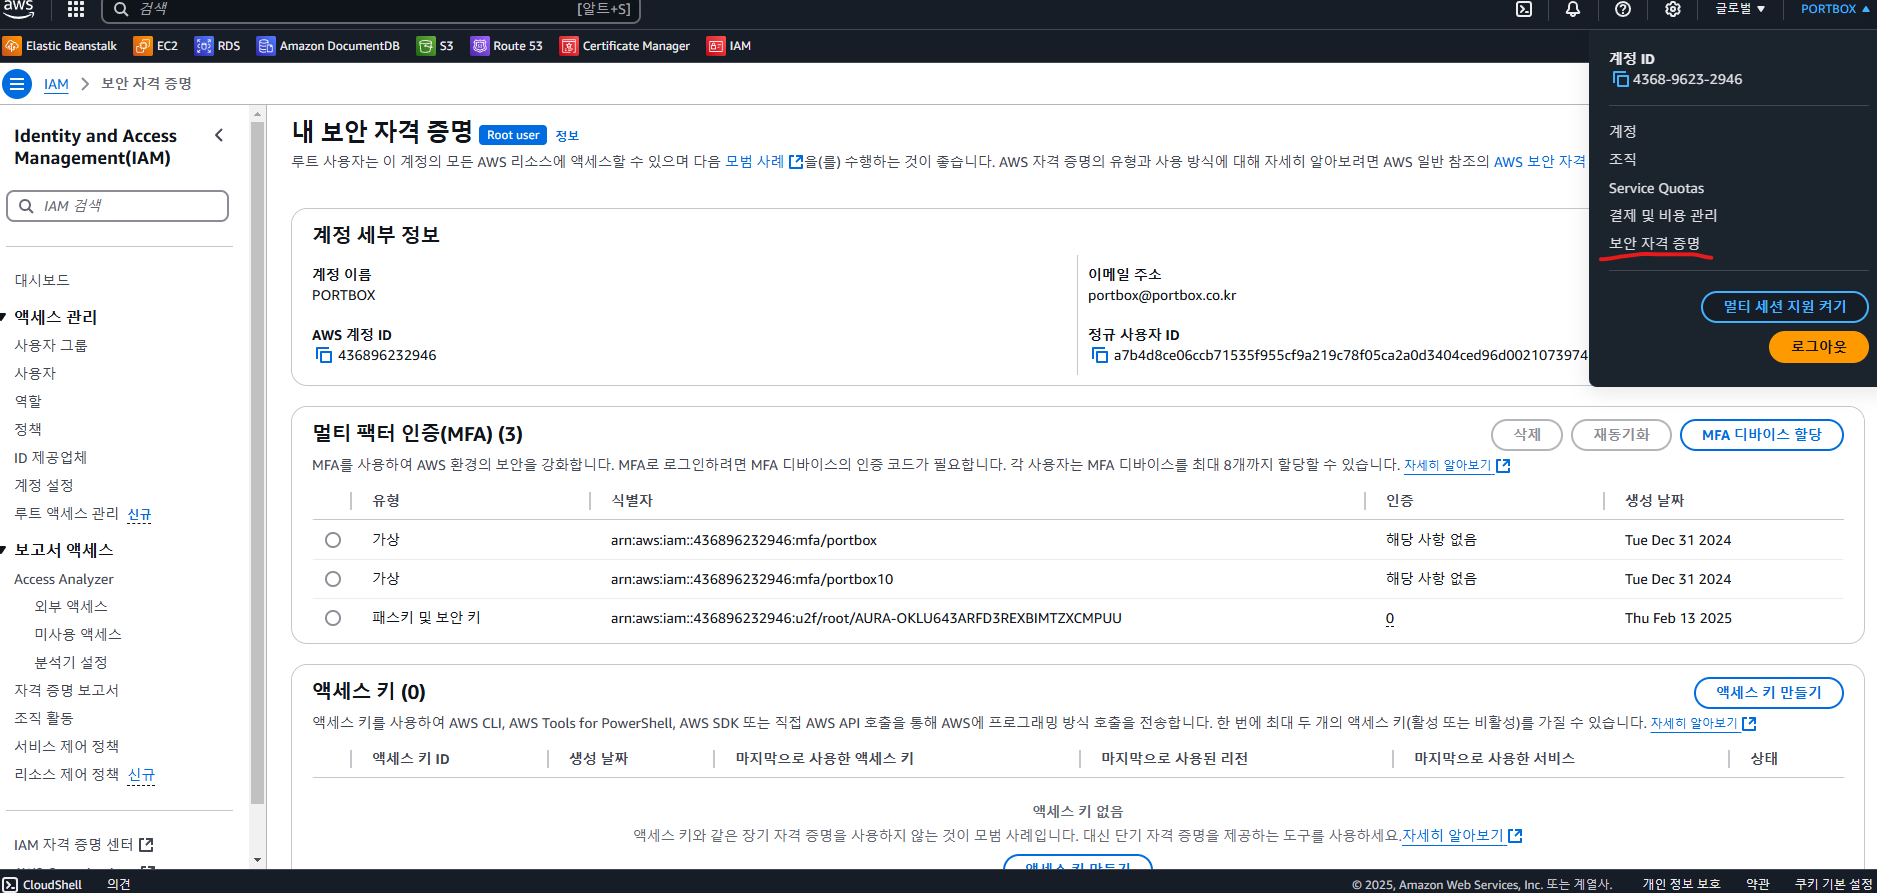This screenshot has height=893, width=1877.
Task: Open 보안 자격 증명 menu item
Action: tap(1654, 243)
